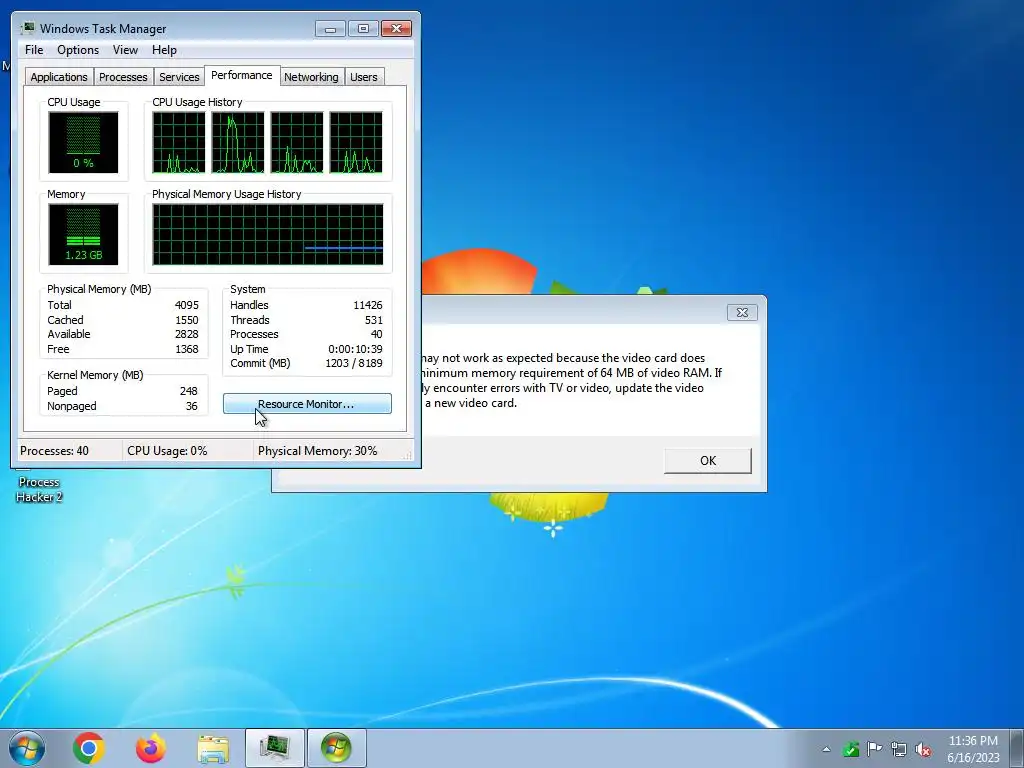Click the fourth CPU Usage History graph
The width and height of the screenshot is (1024, 768).
356,142
